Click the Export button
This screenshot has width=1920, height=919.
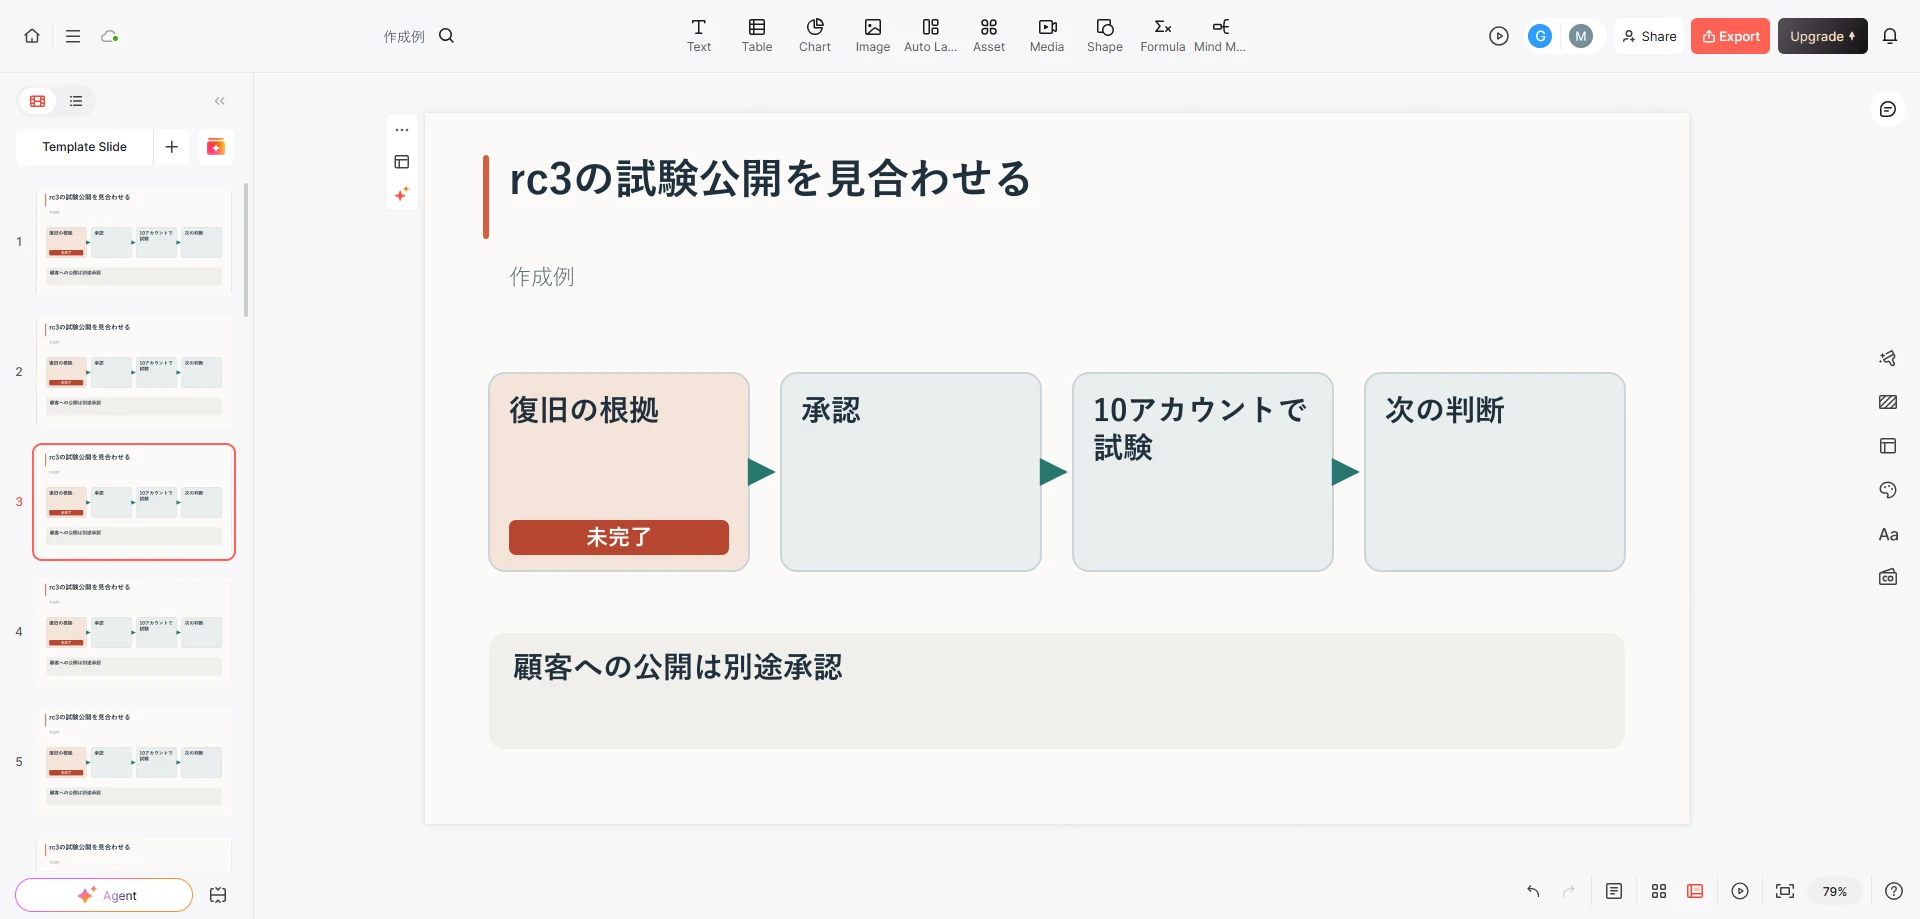point(1730,36)
